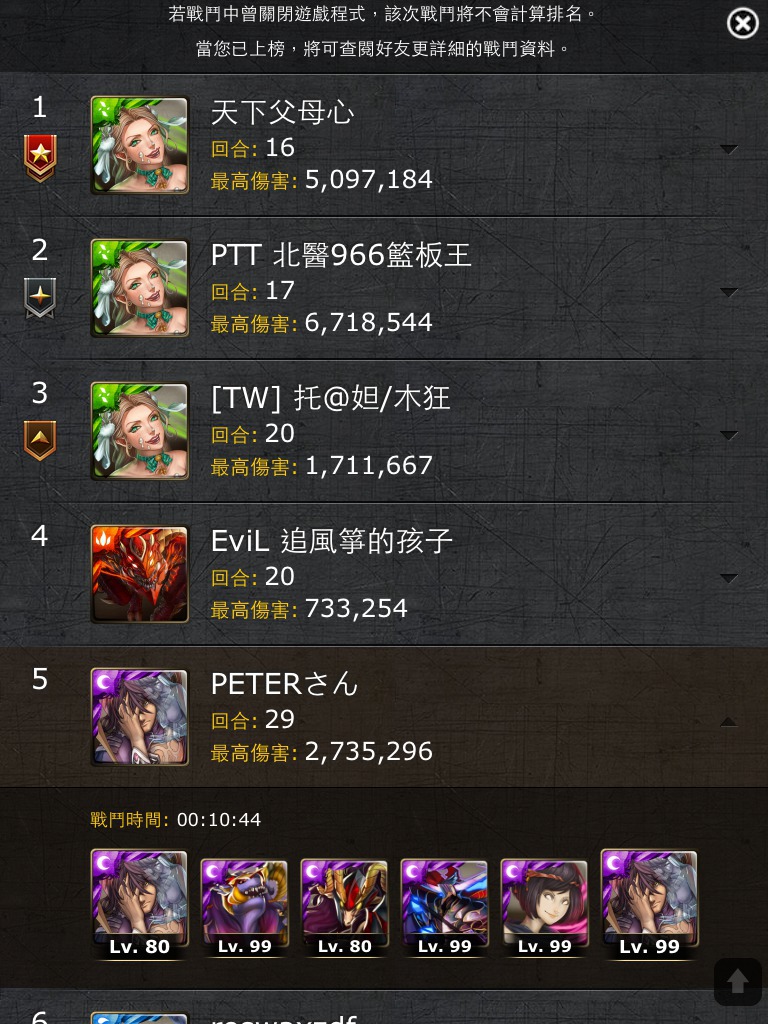
Task: Tap PETERさん's dark leader avatar
Action: pyautogui.click(x=140, y=717)
